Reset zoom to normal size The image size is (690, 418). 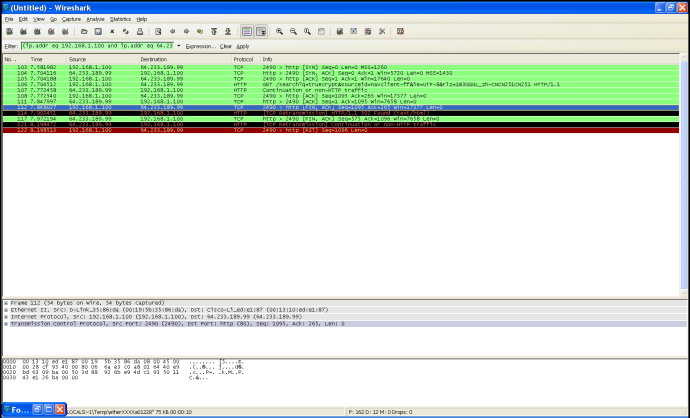(x=307, y=32)
